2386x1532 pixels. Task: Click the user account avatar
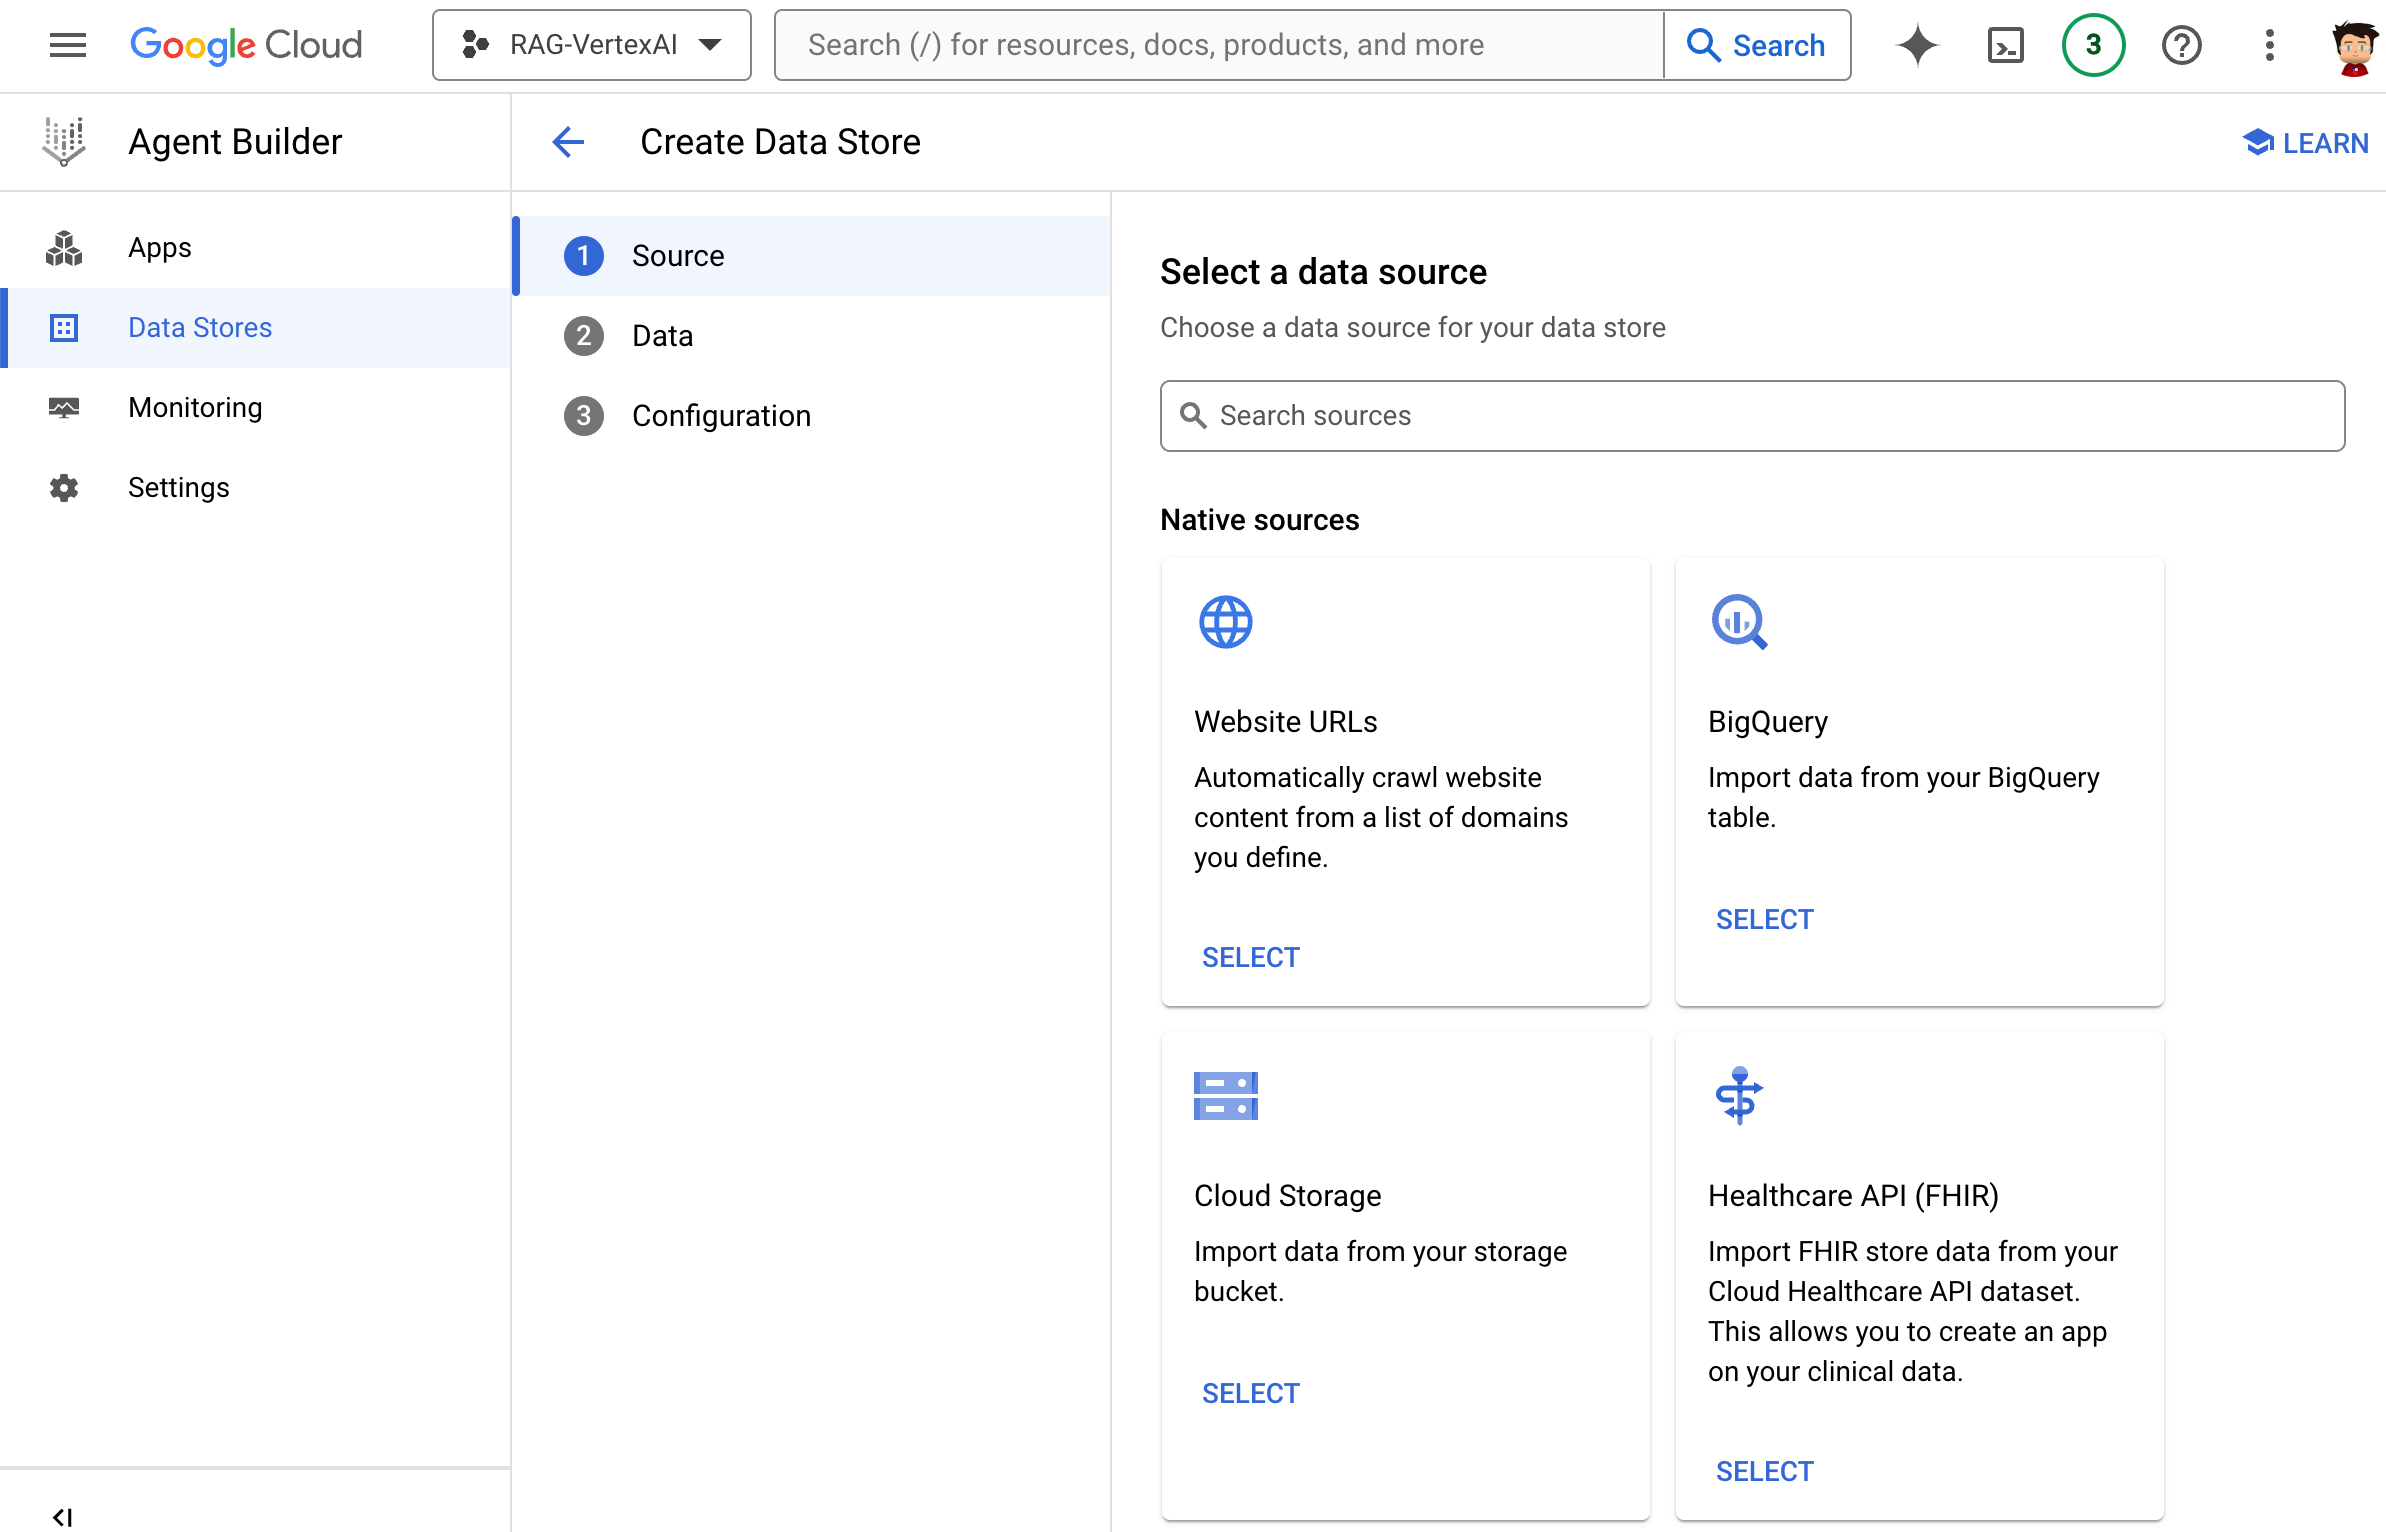(x=2353, y=47)
